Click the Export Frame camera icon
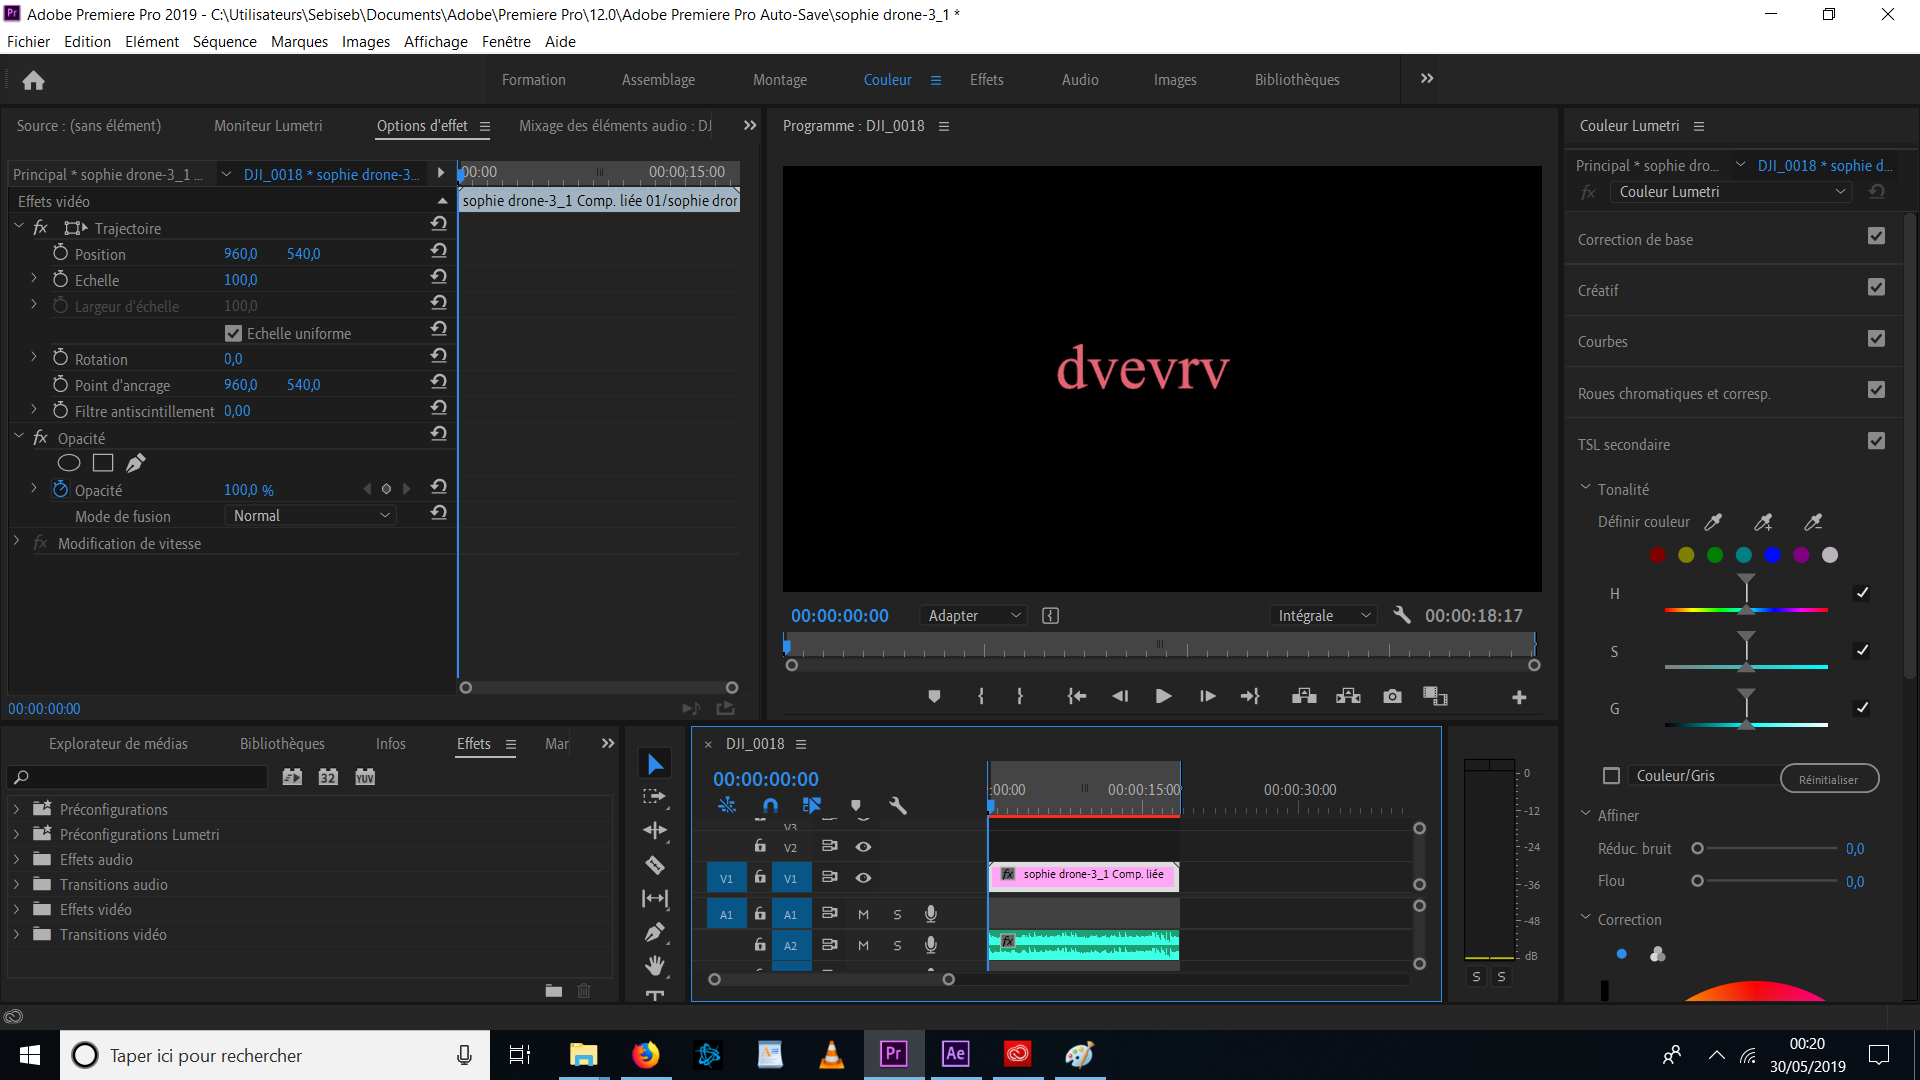1920x1080 pixels. pyautogui.click(x=1392, y=696)
